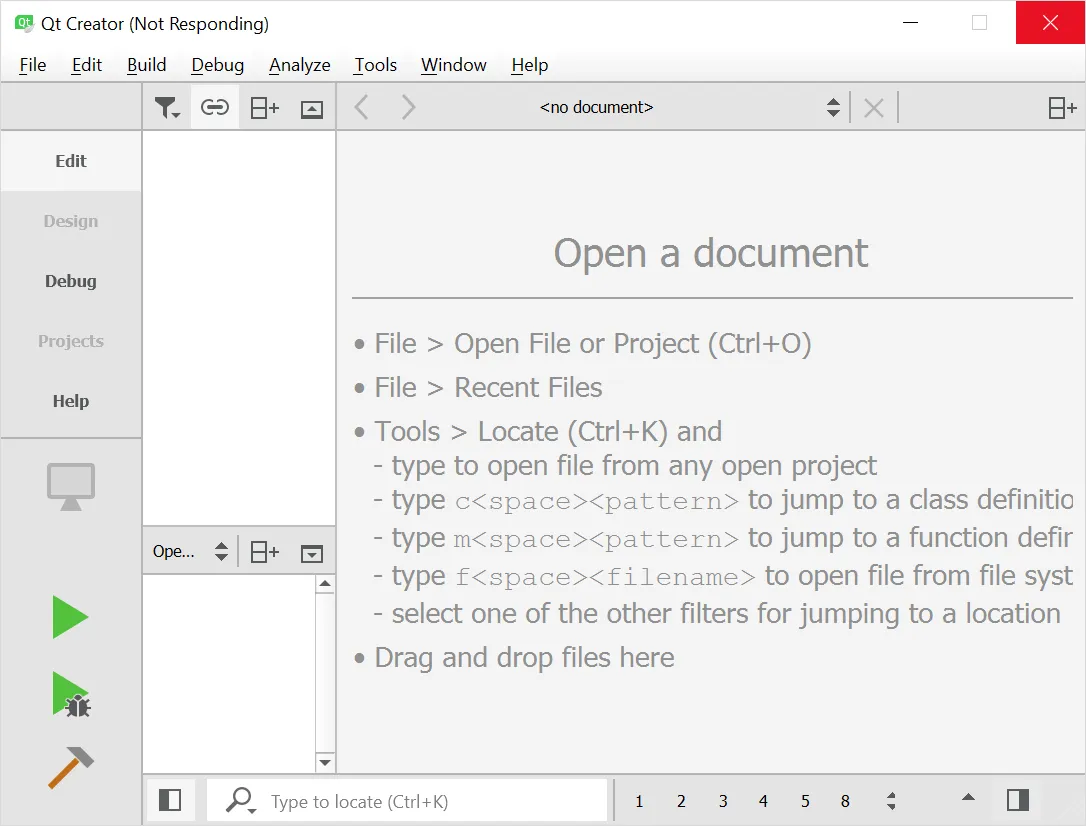
Task: Open the Analyze menu
Action: 299,65
